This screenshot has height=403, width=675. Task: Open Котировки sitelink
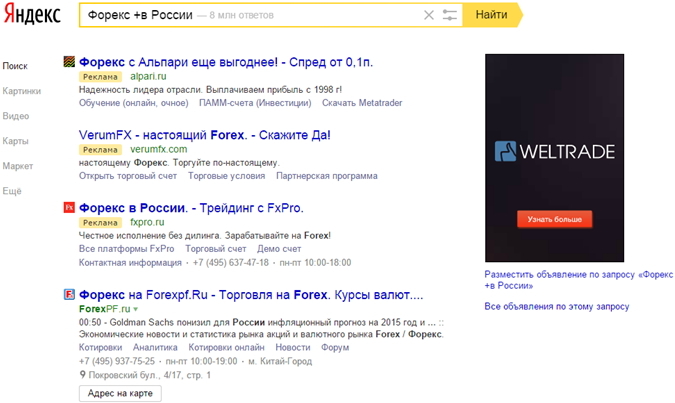pyautogui.click(x=100, y=347)
